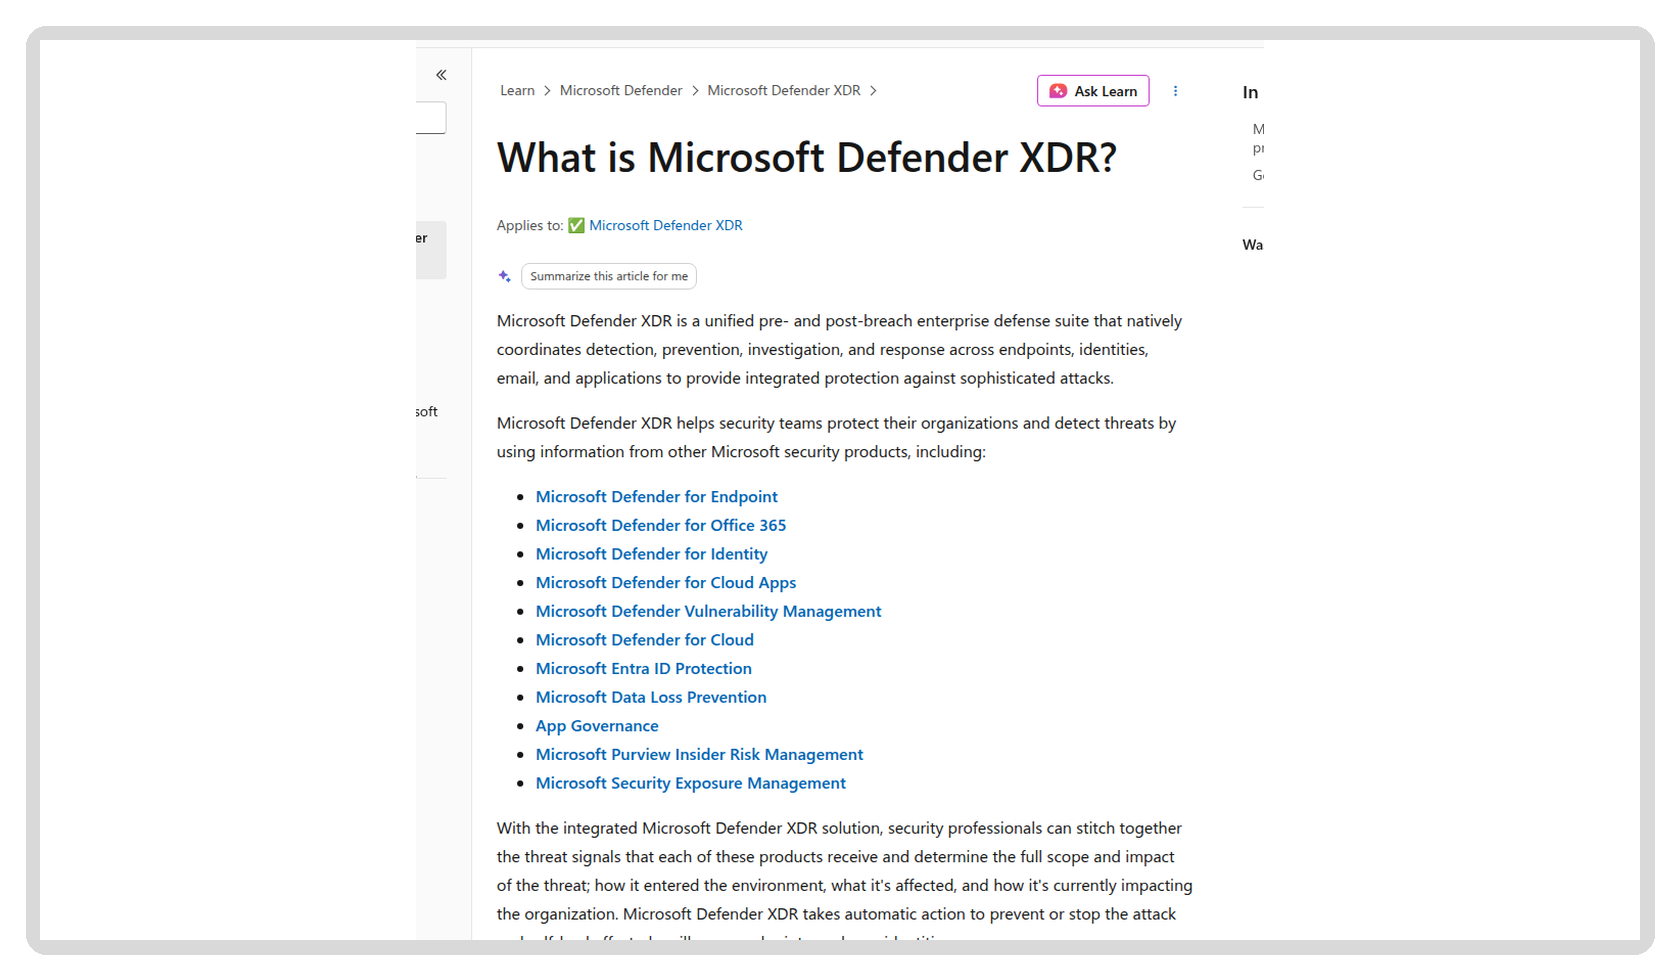The image size is (1680, 980).
Task: Open the Microsoft Defender for Endpoint link
Action: point(656,497)
